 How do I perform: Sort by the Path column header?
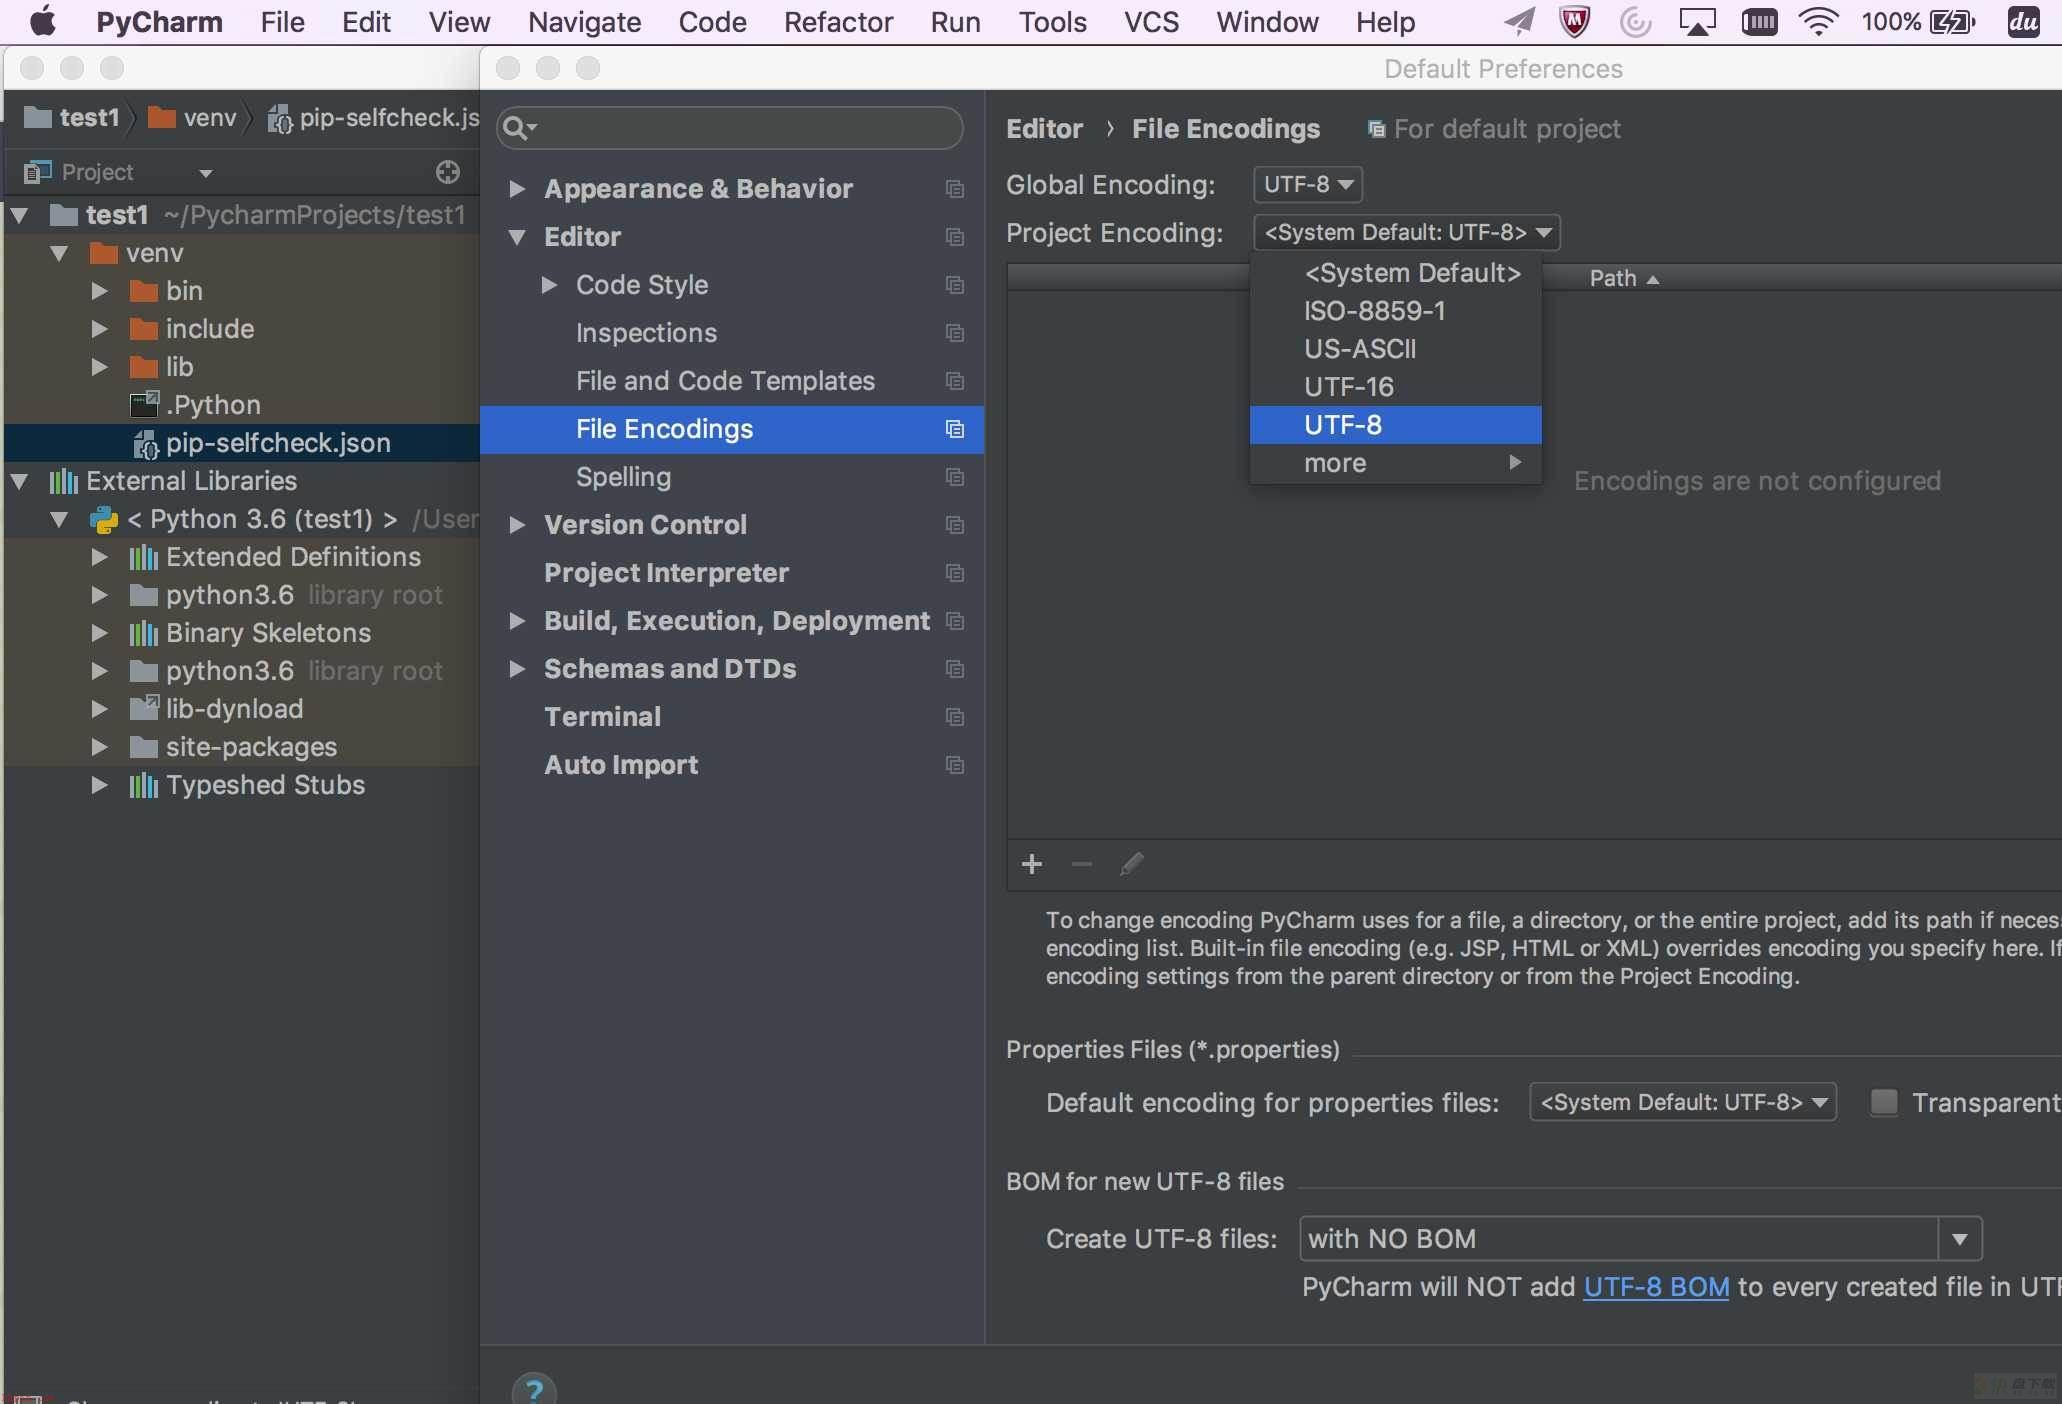tap(1623, 278)
